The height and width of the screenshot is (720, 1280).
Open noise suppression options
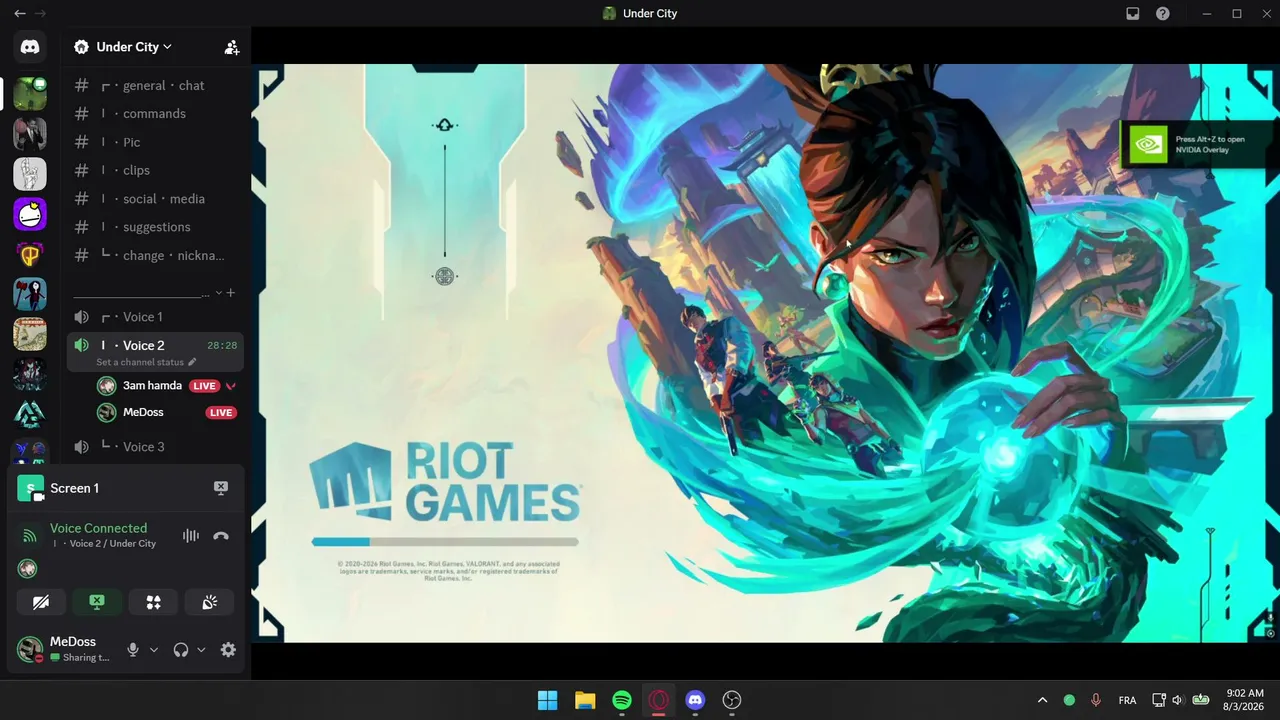(x=191, y=536)
